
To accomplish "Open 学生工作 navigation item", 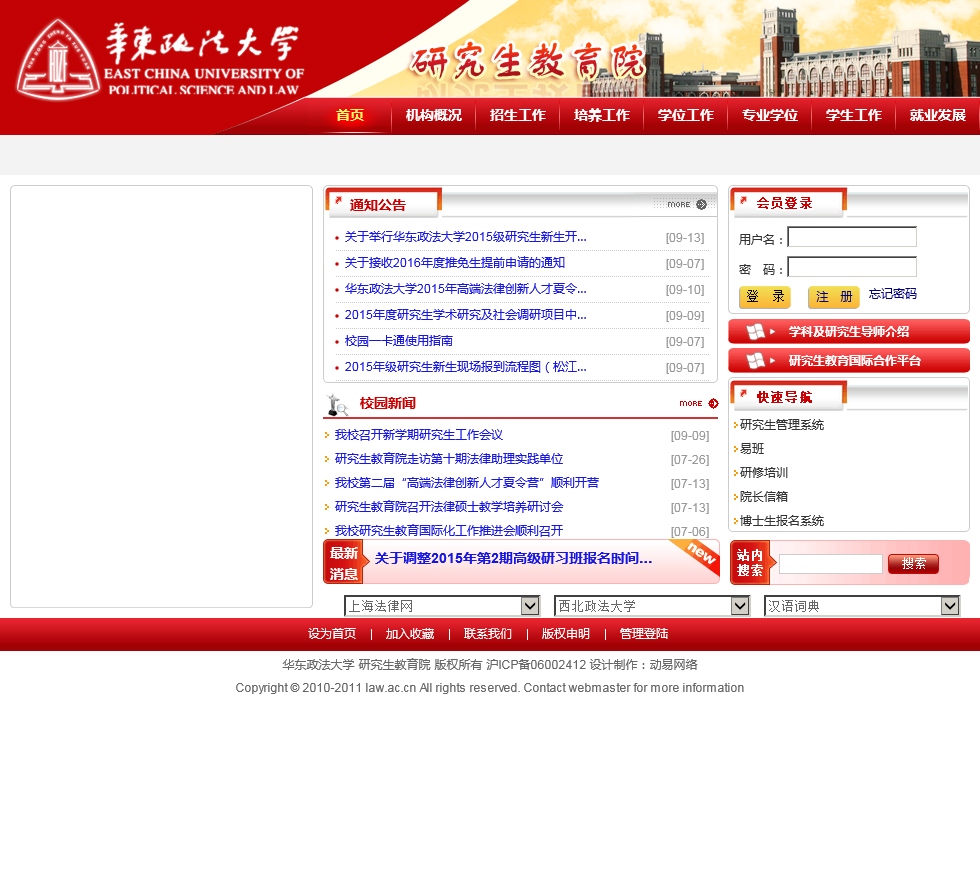I will (x=854, y=115).
